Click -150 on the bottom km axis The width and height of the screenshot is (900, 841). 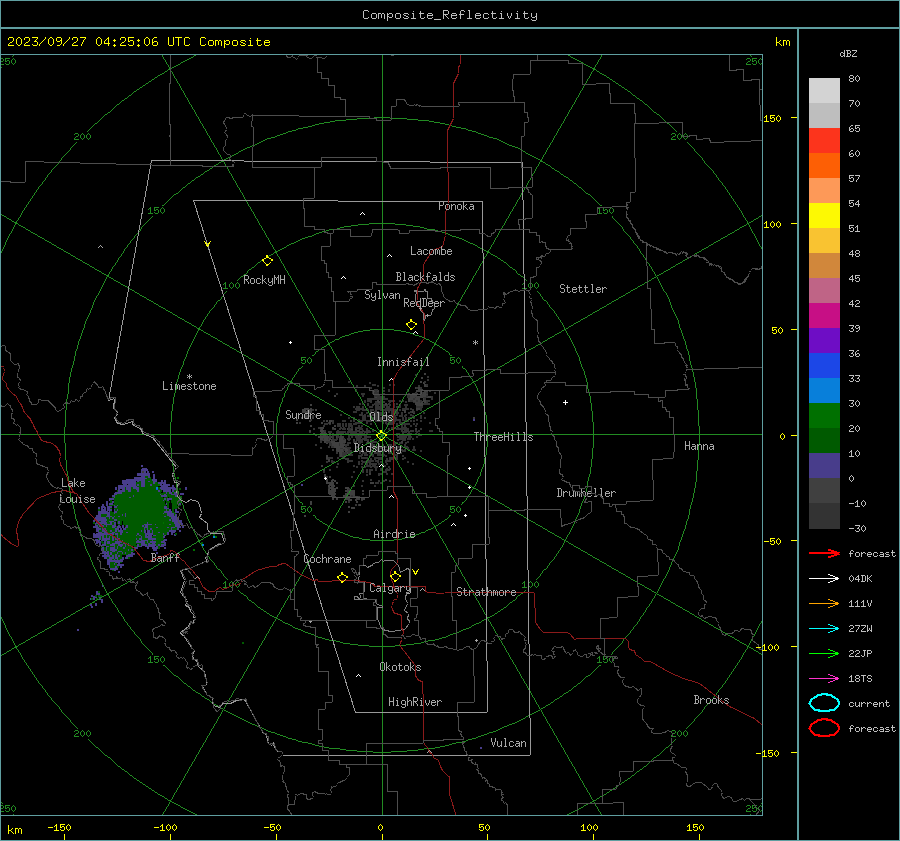click(59, 827)
